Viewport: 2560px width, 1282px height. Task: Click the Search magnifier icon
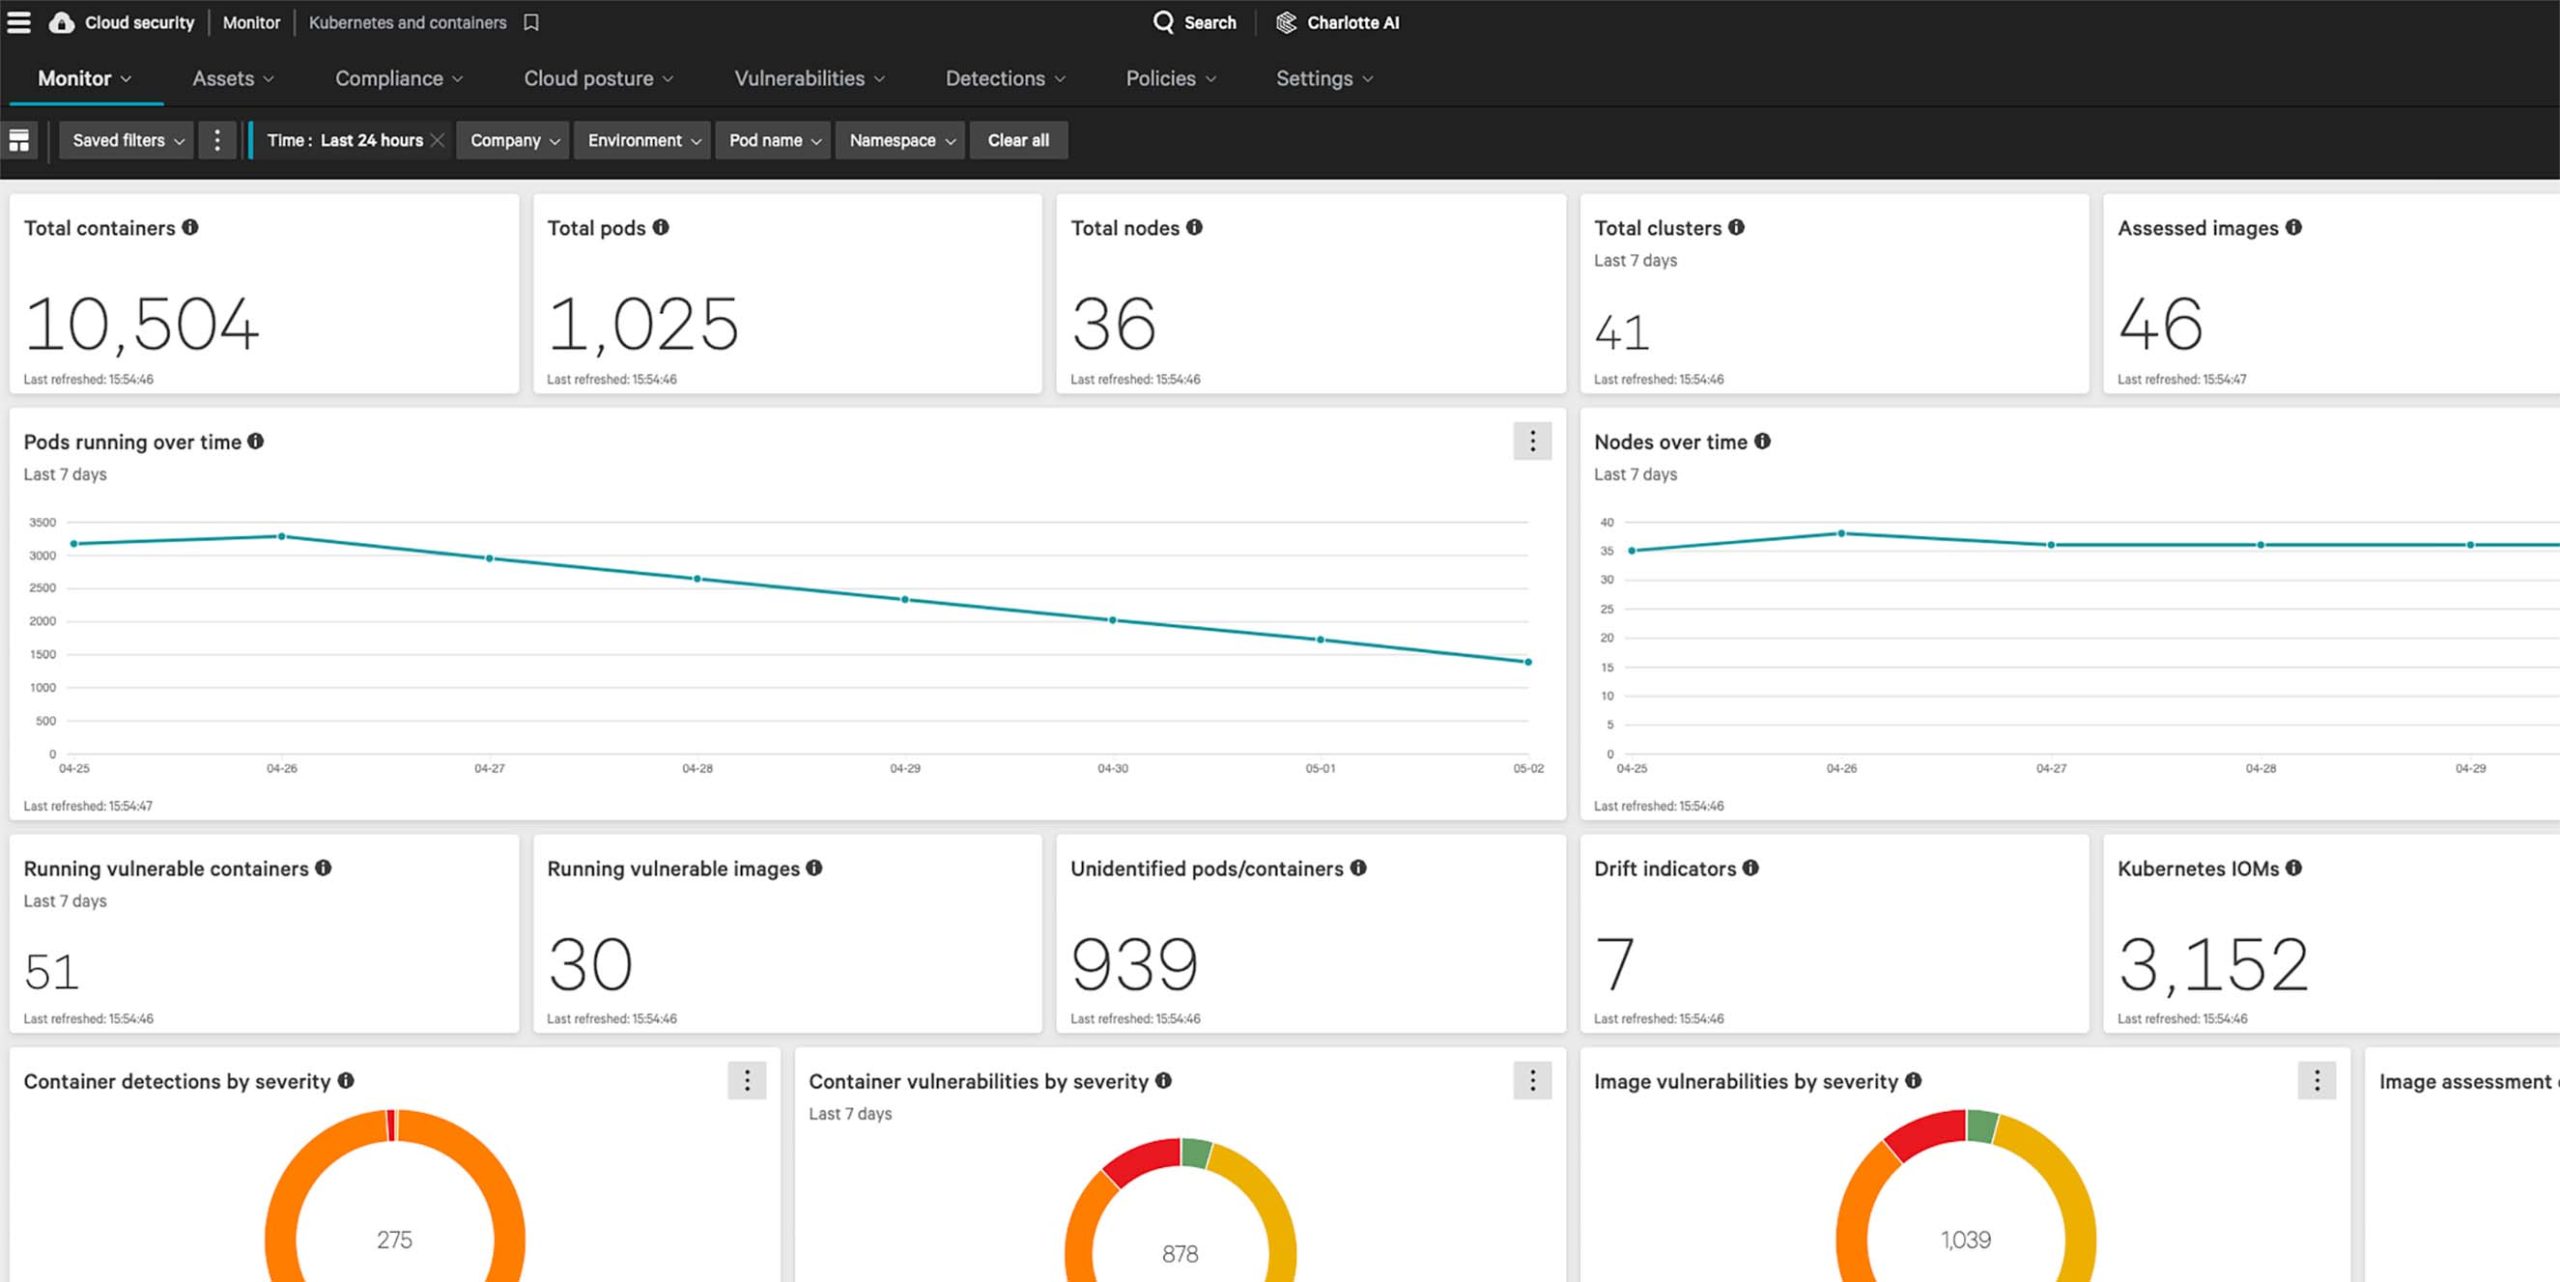click(x=1163, y=22)
